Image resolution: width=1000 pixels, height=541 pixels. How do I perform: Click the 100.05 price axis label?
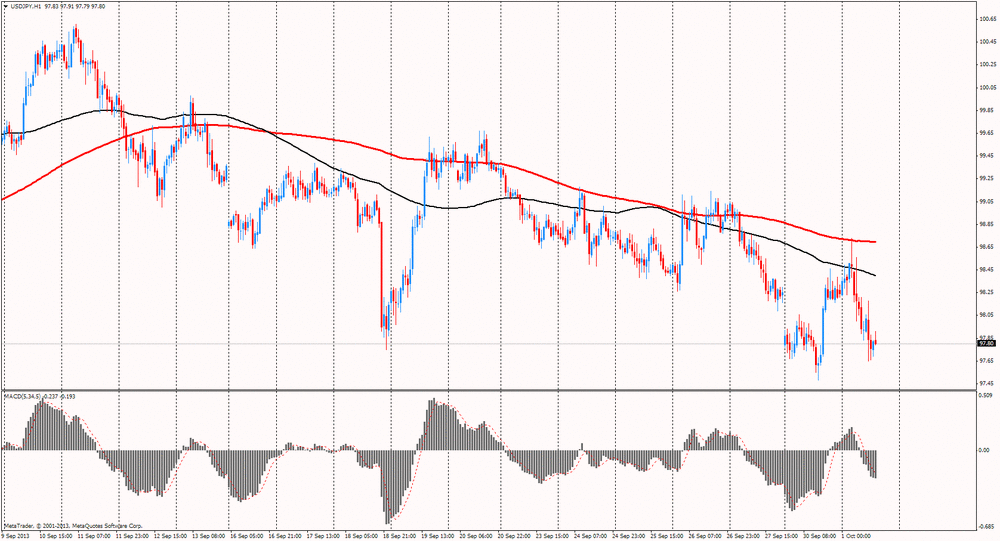pyautogui.click(x=987, y=87)
